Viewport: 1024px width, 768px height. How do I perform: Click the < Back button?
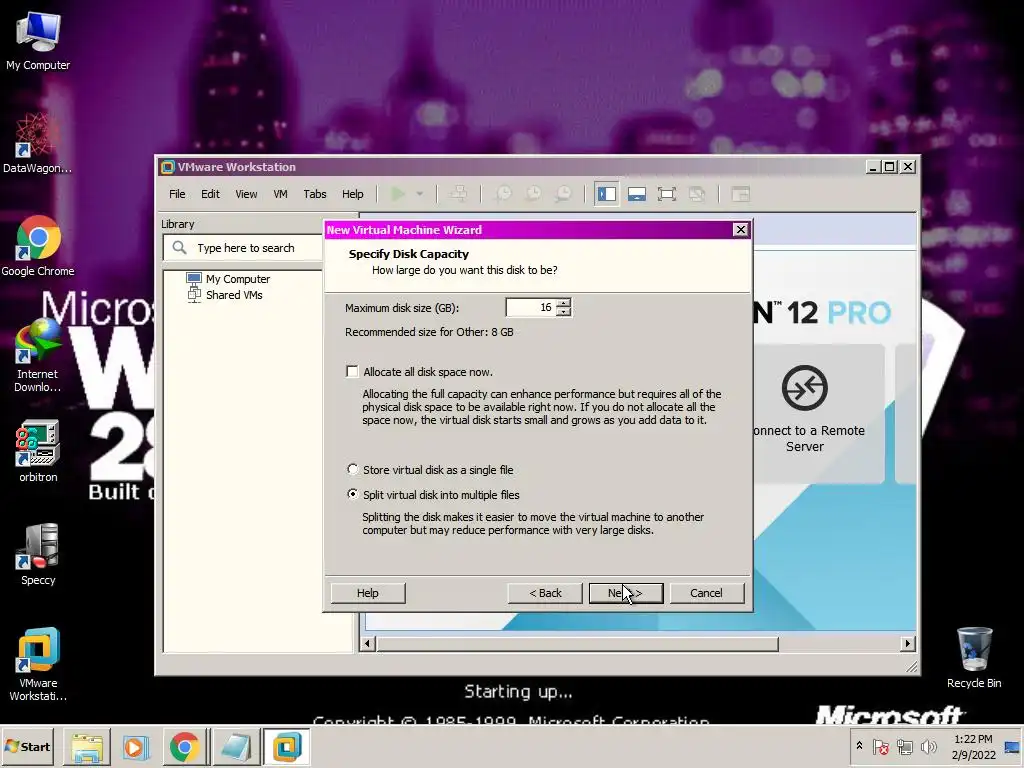(545, 593)
